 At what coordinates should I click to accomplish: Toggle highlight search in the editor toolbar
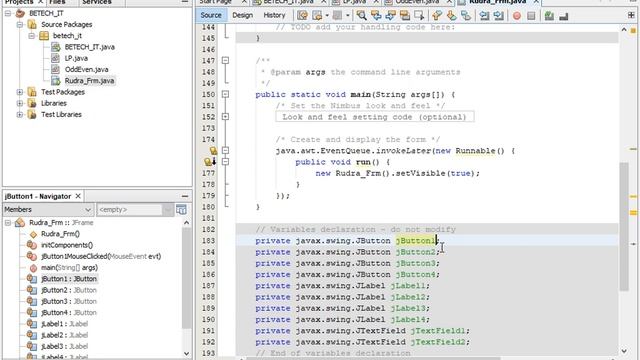[x=404, y=16]
